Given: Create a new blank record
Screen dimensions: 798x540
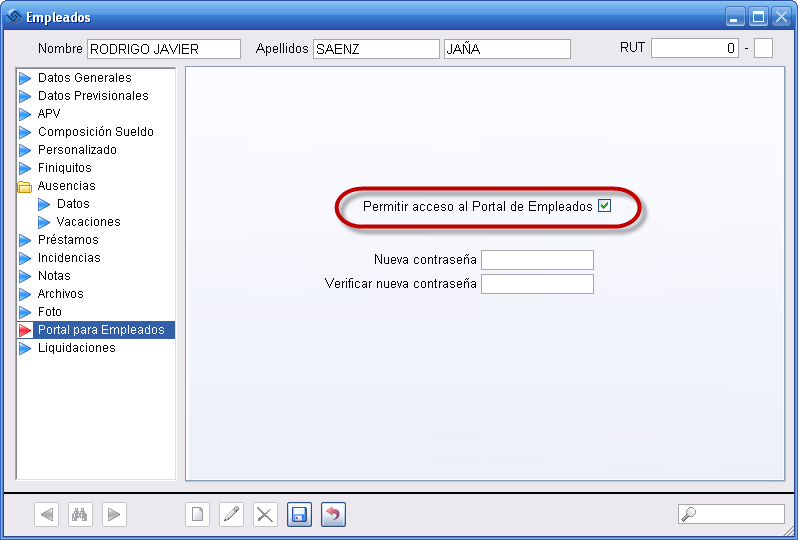Looking at the screenshot, I should pyautogui.click(x=197, y=515).
